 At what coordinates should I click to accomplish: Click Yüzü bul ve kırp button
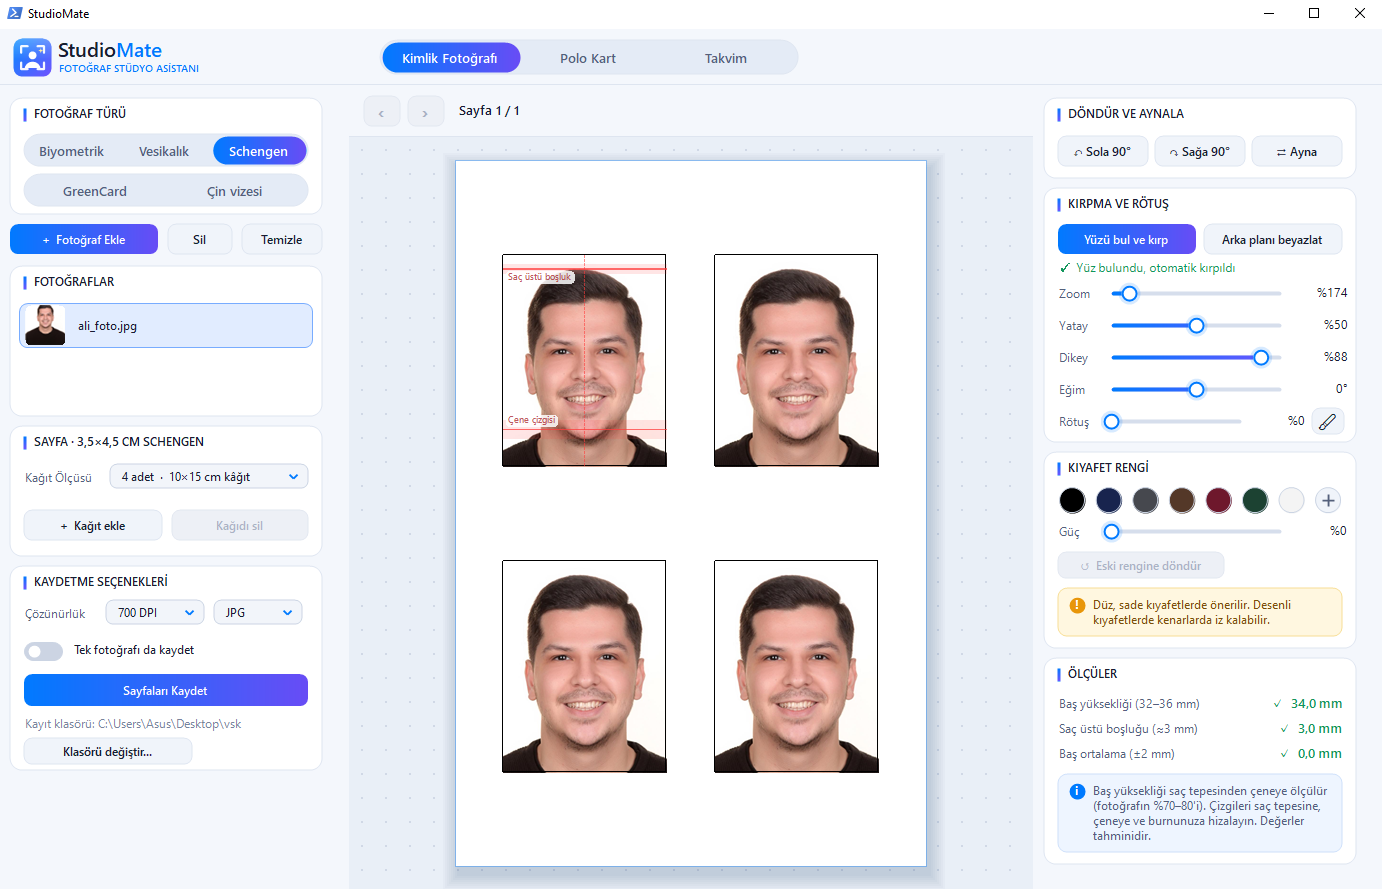(1127, 240)
